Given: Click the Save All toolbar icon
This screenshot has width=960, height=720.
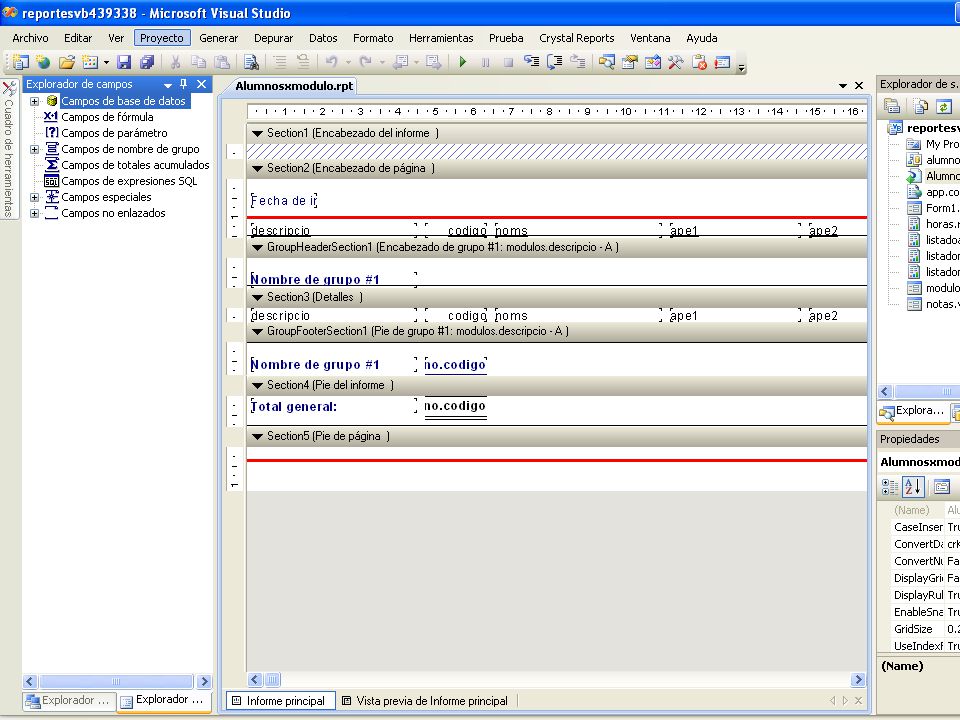Looking at the screenshot, I should pyautogui.click(x=147, y=62).
